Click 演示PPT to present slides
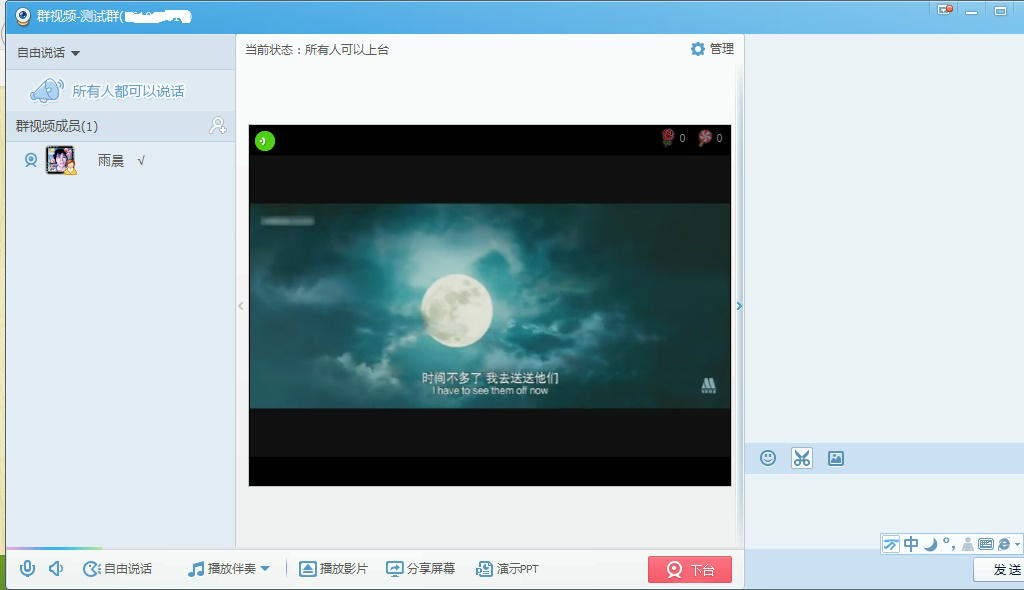 [x=507, y=568]
